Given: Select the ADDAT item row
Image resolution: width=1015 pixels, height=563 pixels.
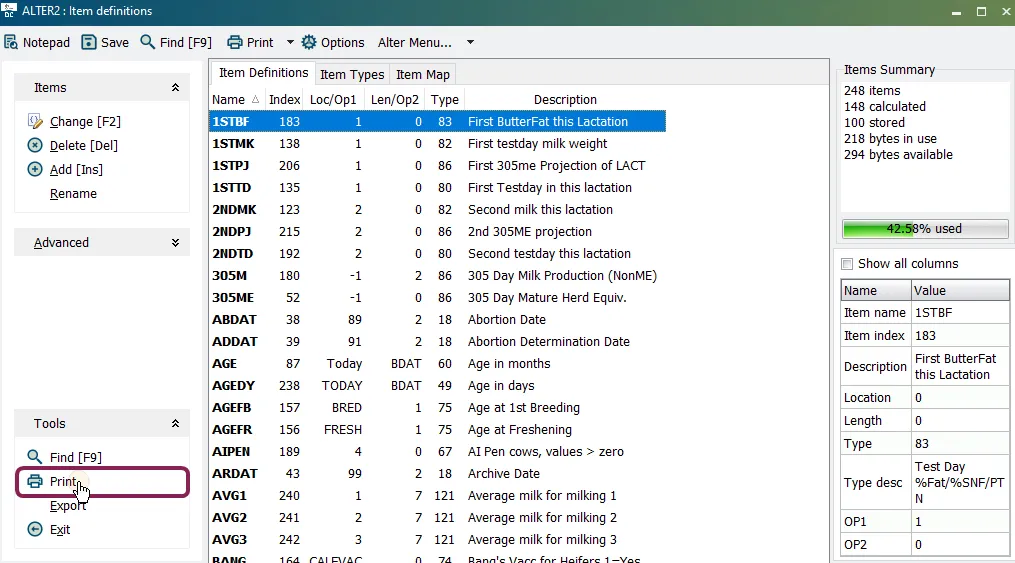Looking at the screenshot, I should point(438,342).
